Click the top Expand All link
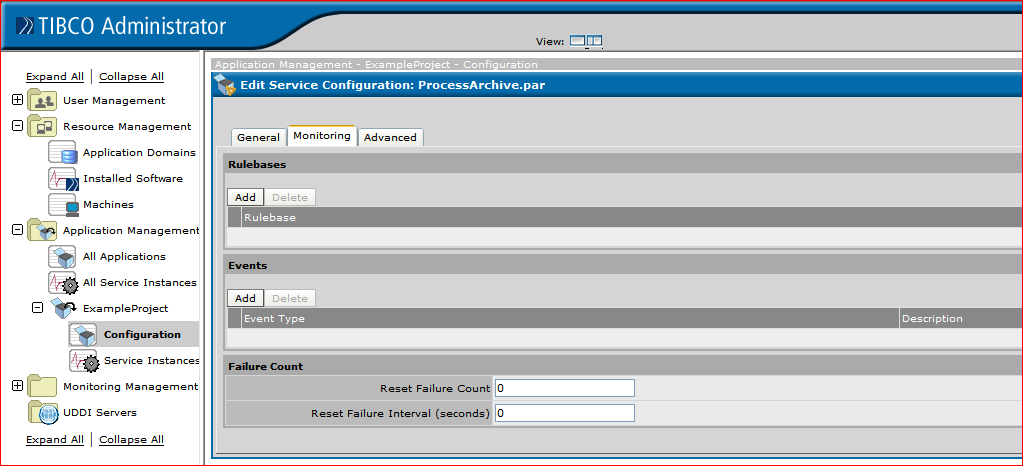The image size is (1023, 466). coord(55,76)
